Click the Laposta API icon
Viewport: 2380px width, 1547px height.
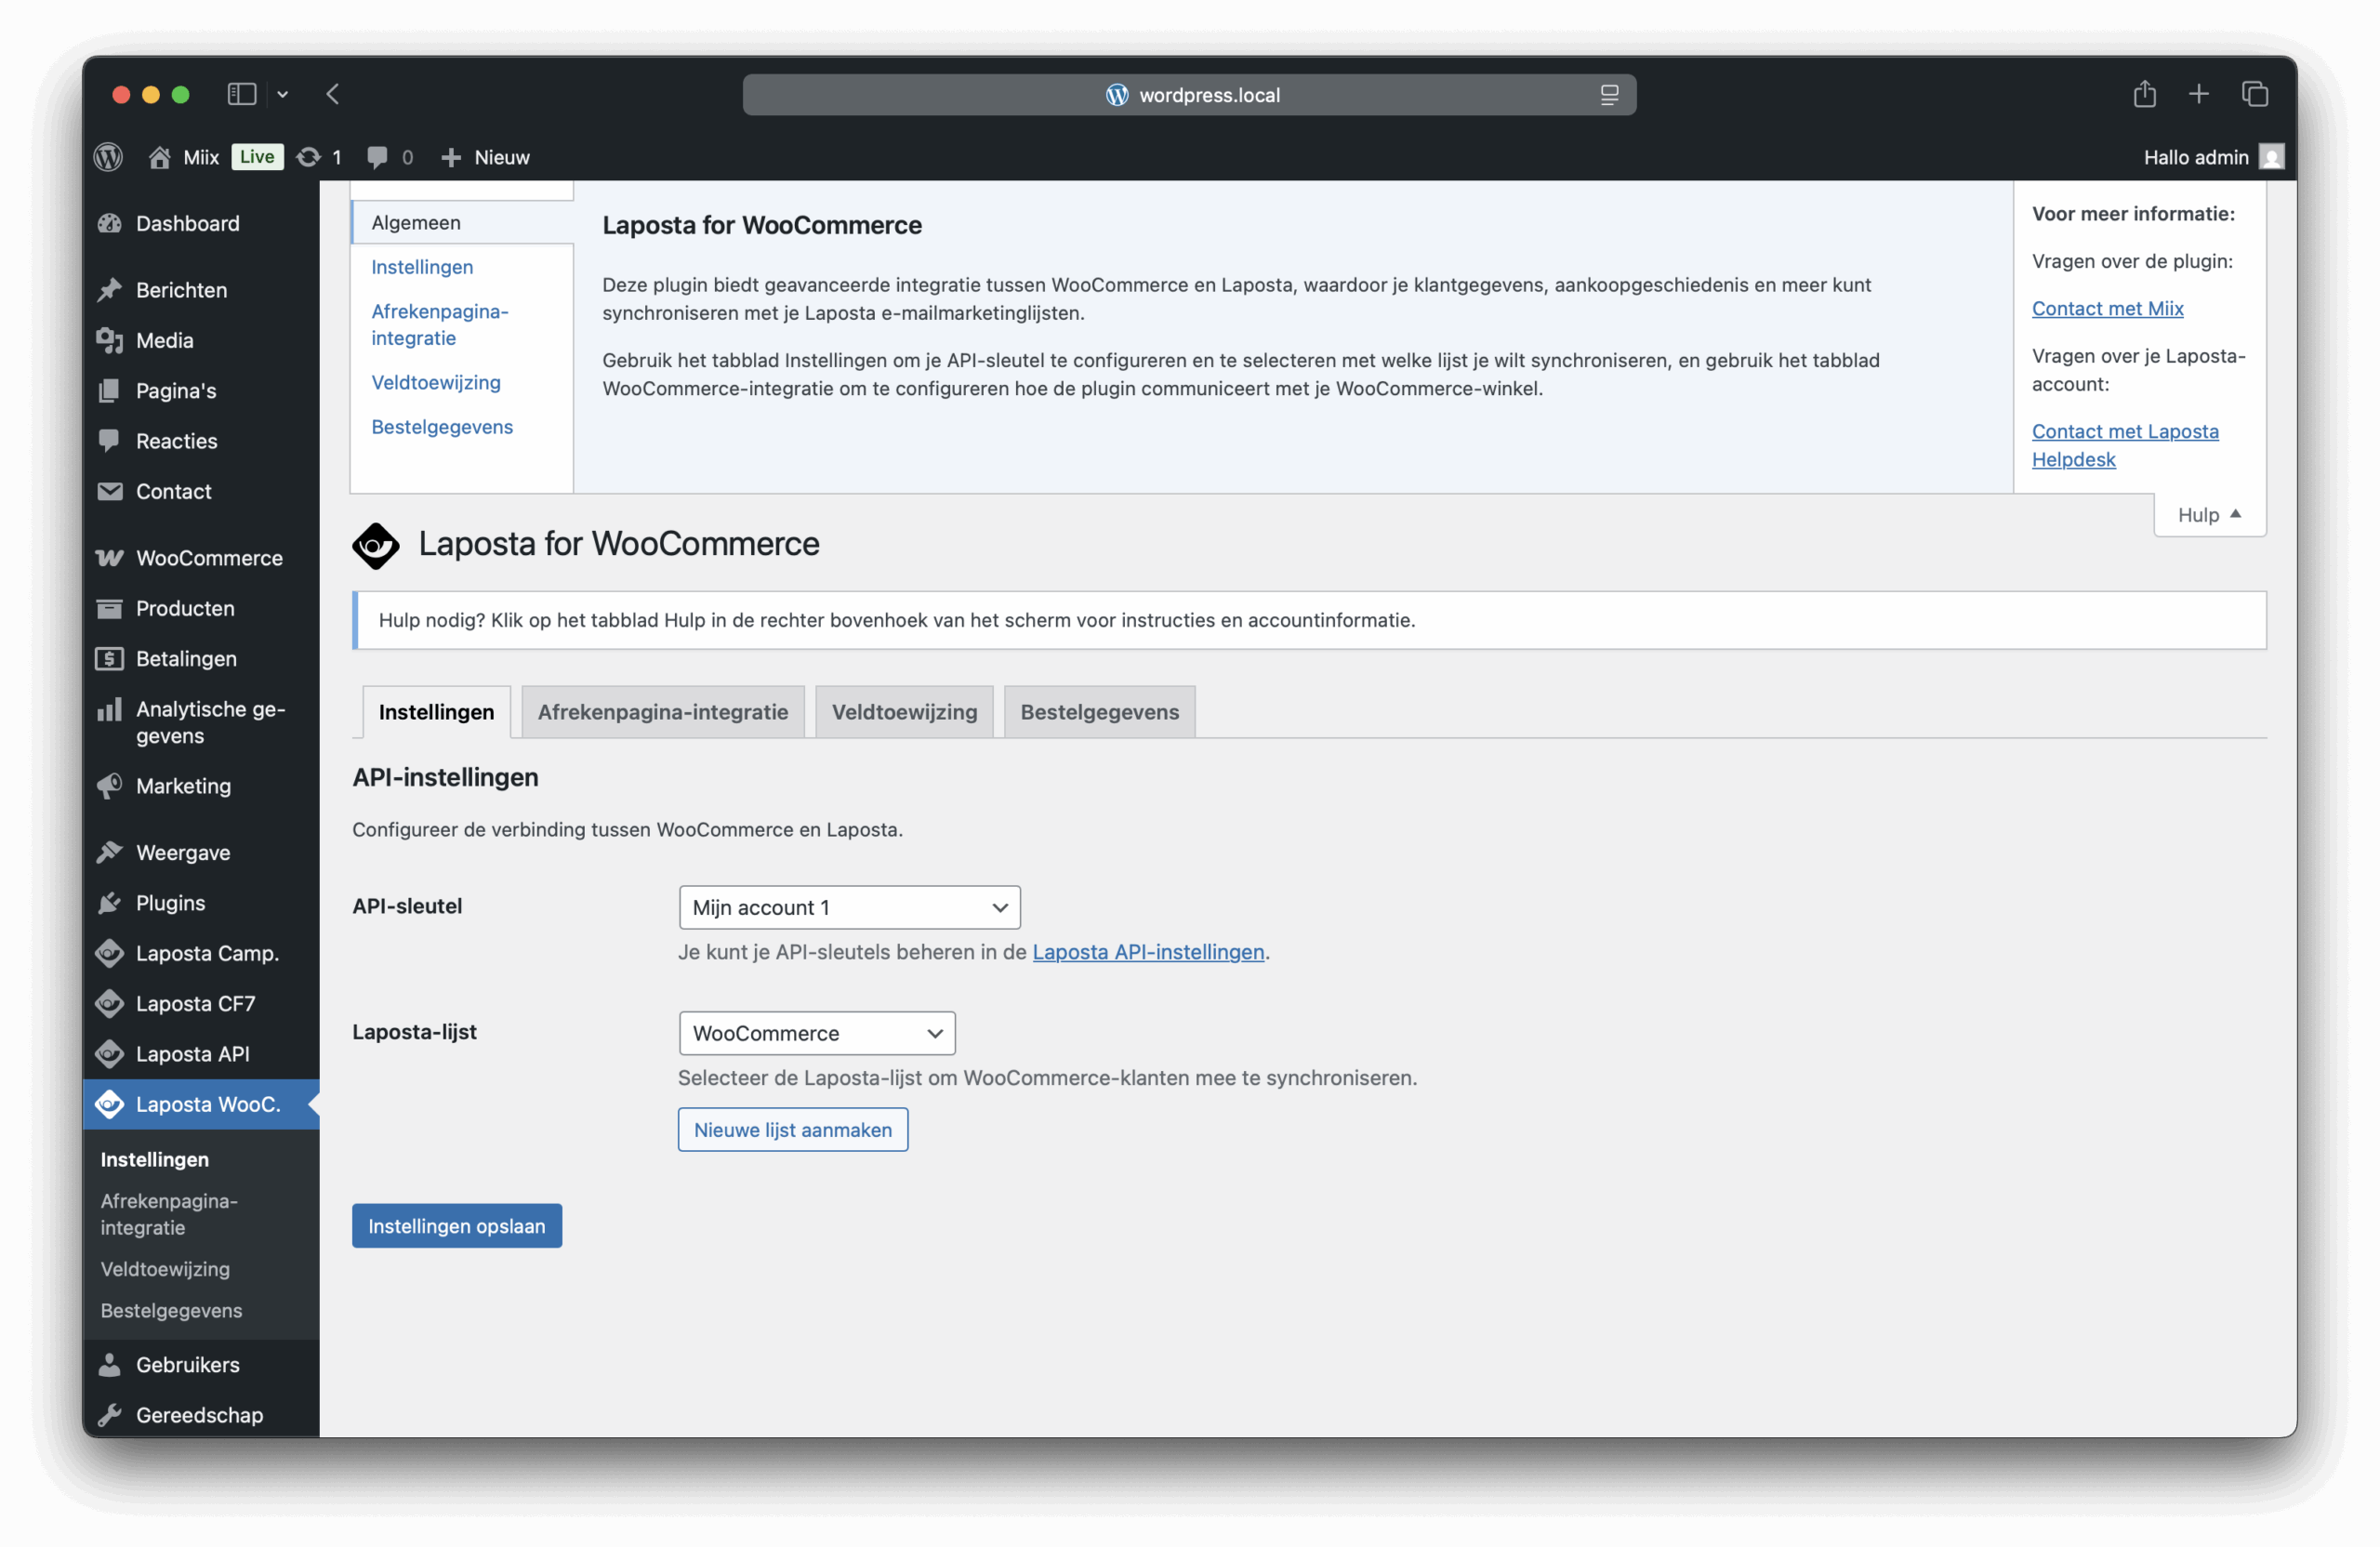tap(110, 1053)
